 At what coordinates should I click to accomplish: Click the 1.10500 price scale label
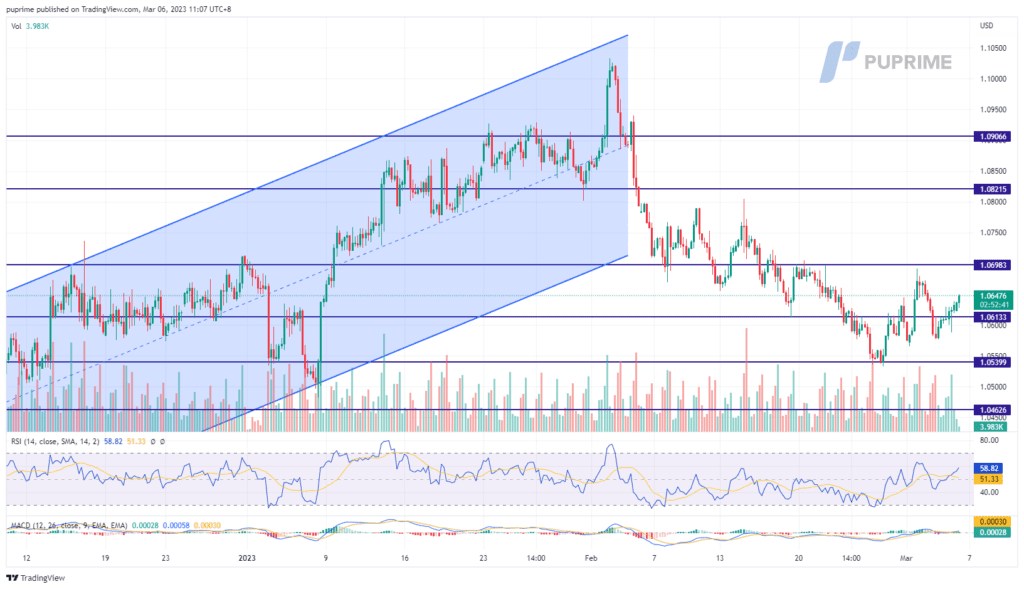tap(993, 48)
